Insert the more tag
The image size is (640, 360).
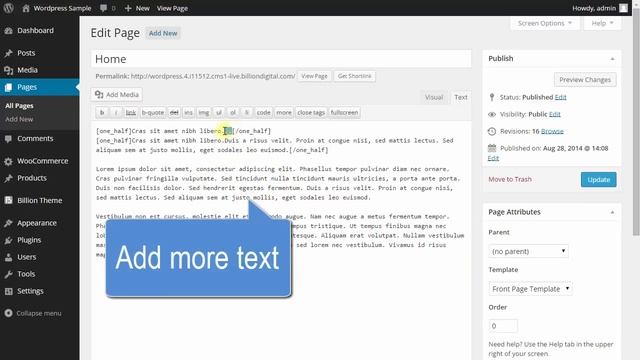pyautogui.click(x=284, y=112)
